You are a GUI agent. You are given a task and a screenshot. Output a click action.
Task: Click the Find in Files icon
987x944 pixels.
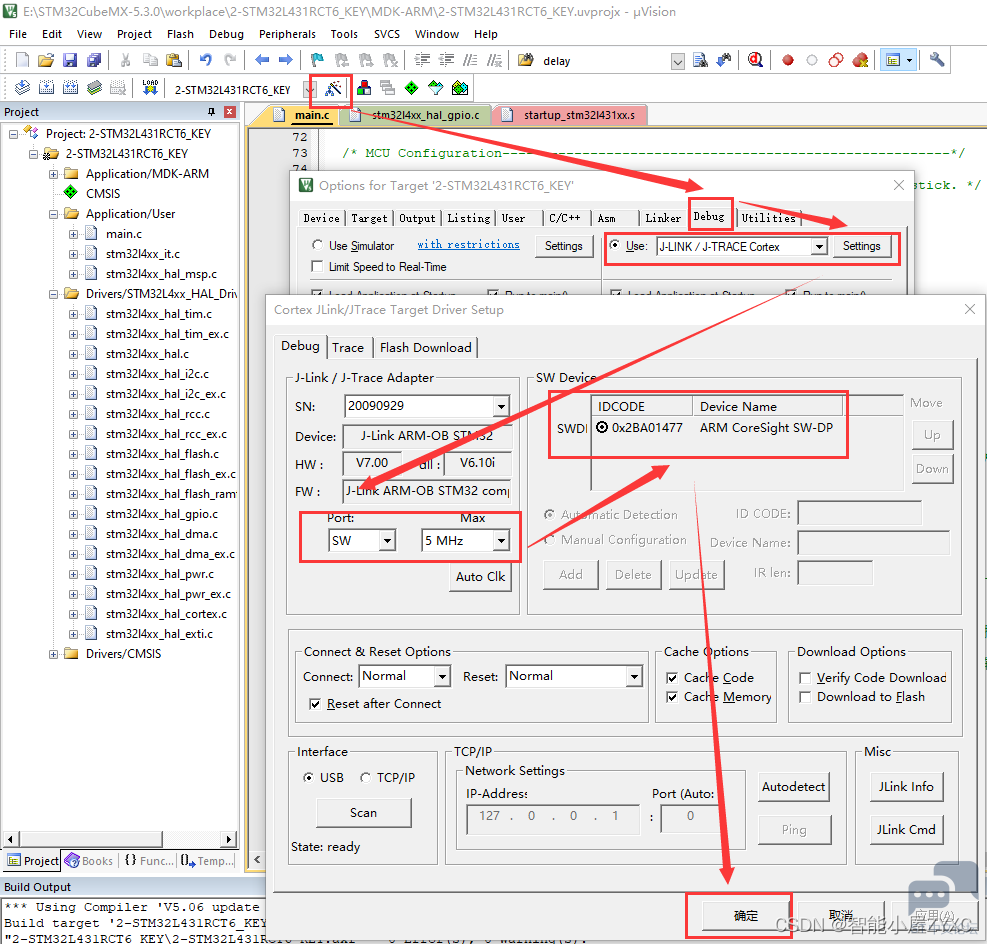(x=700, y=60)
